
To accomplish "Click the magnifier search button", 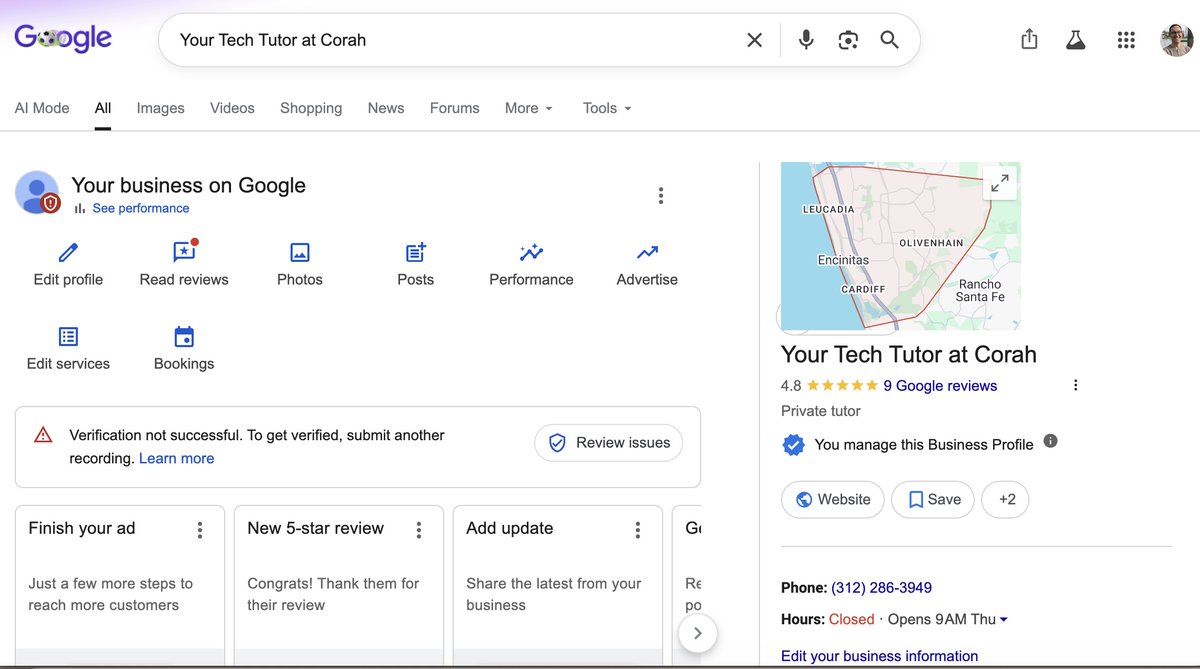I will 890,40.
